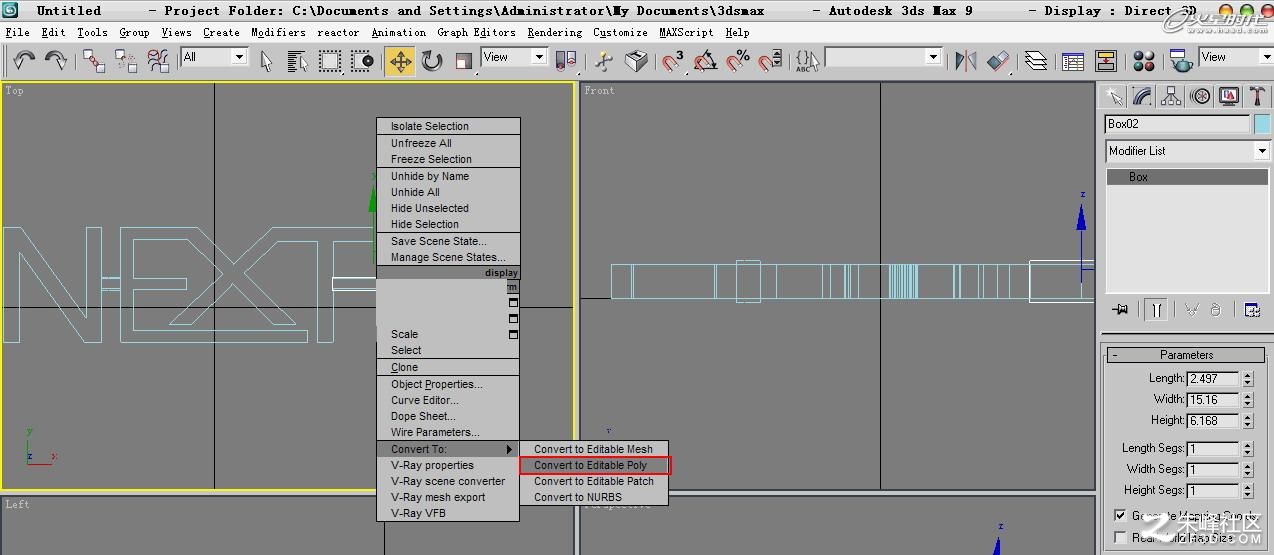Click the Width value field
Image resolution: width=1274 pixels, height=555 pixels.
(1213, 400)
